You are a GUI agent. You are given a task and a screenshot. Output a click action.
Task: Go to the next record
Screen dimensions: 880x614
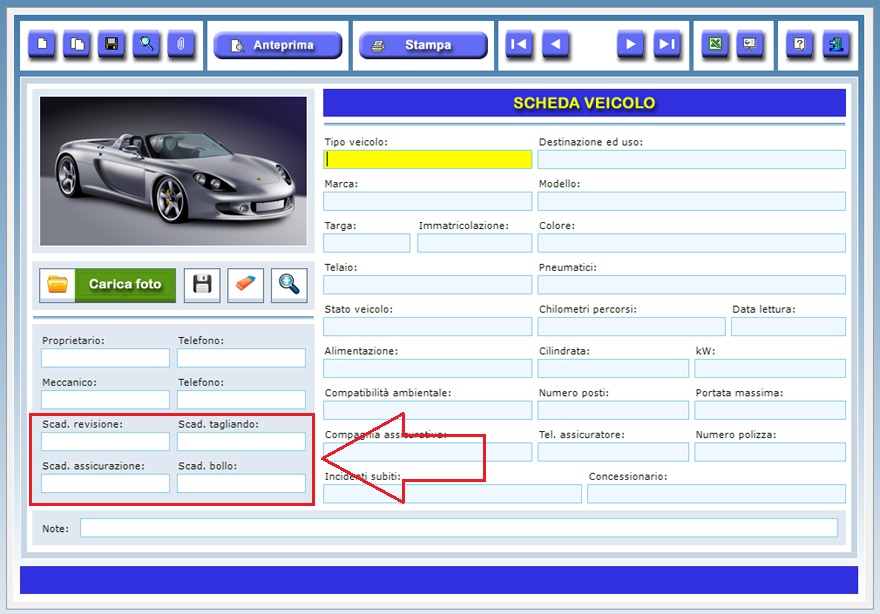point(630,45)
